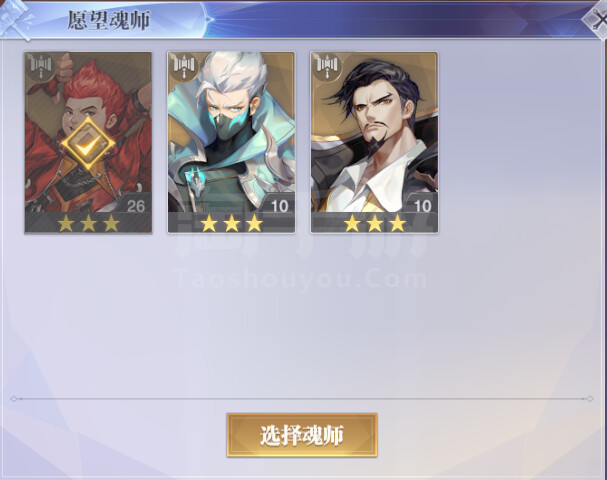
Task: Confirm with the 选择魂师 button
Action: 302,435
